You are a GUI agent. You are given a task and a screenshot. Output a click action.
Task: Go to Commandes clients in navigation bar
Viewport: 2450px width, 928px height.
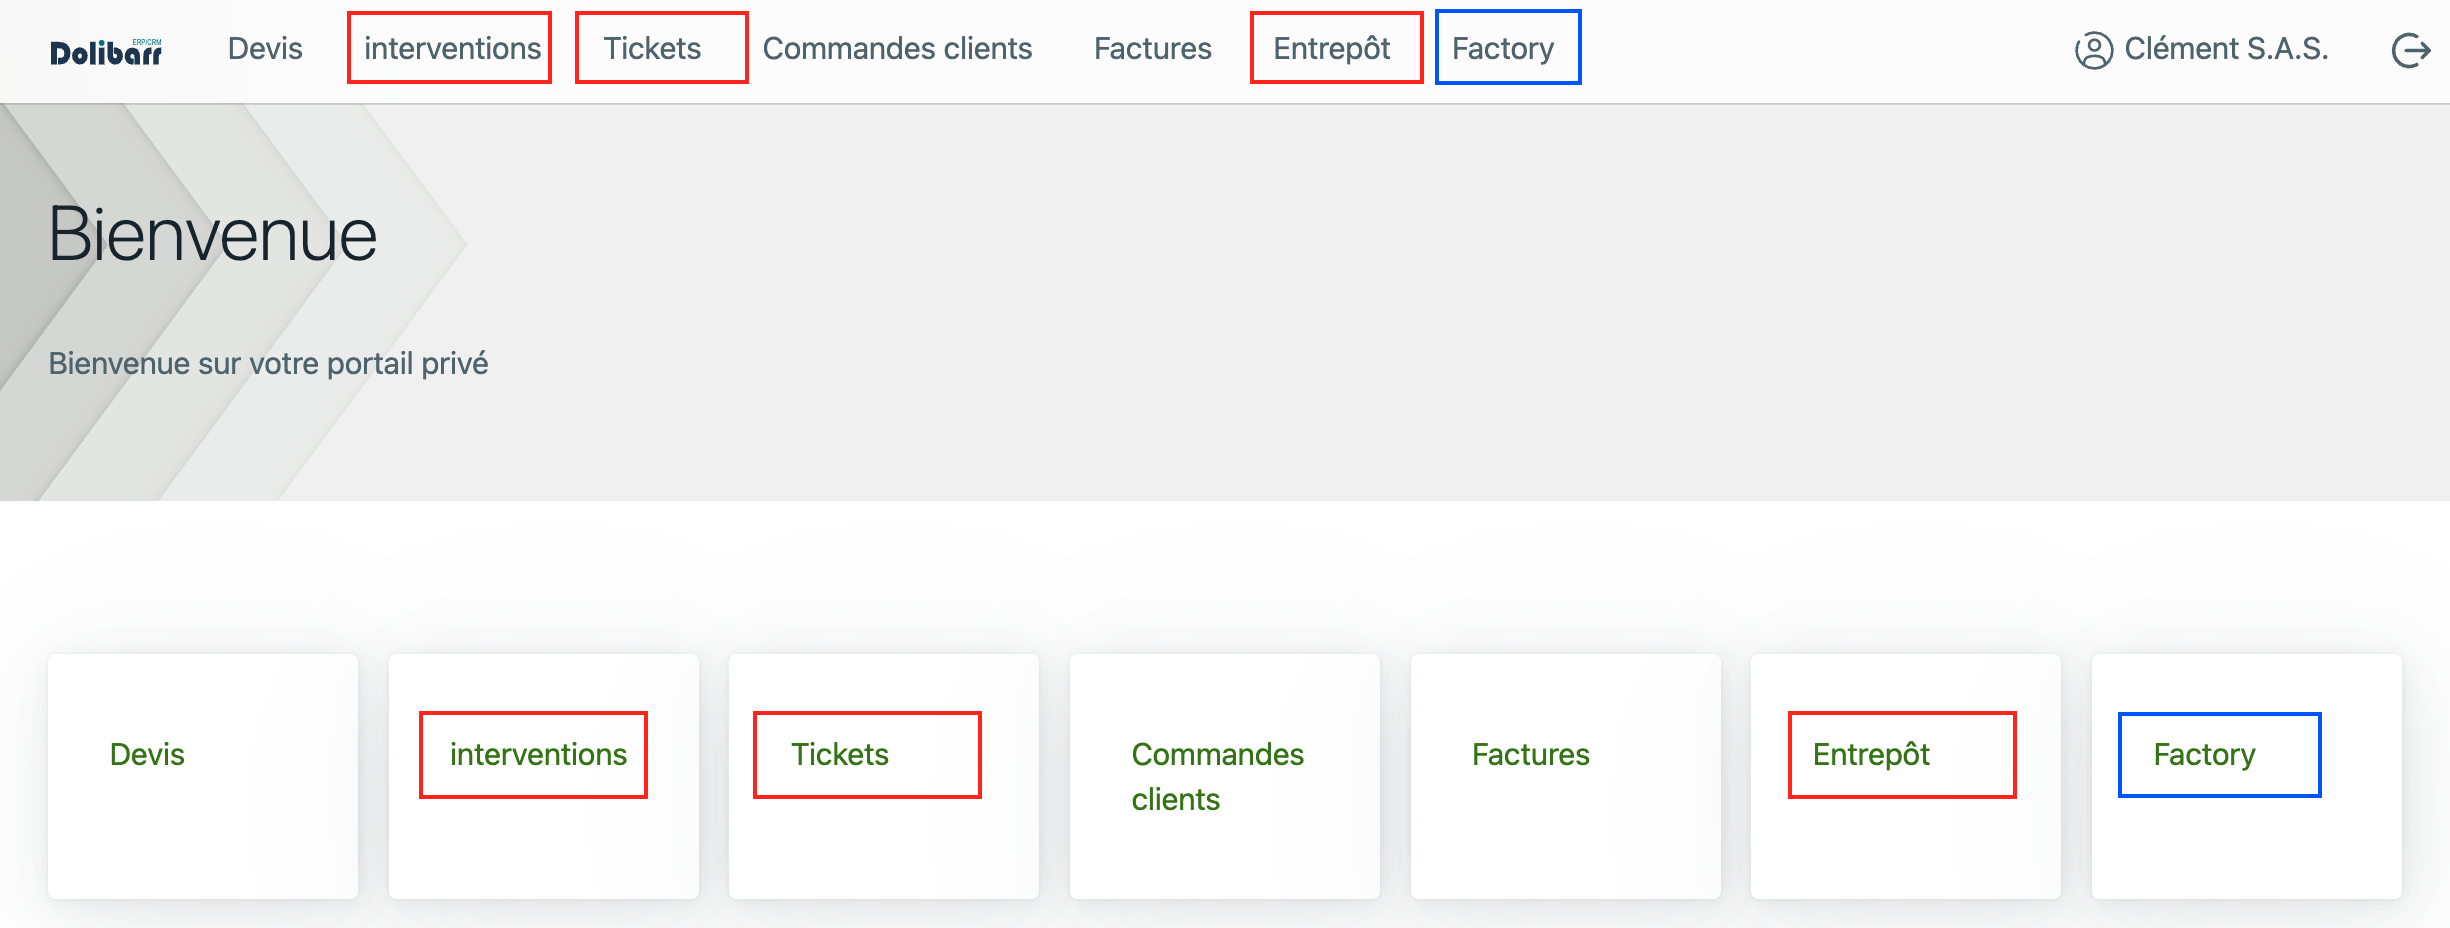[897, 49]
